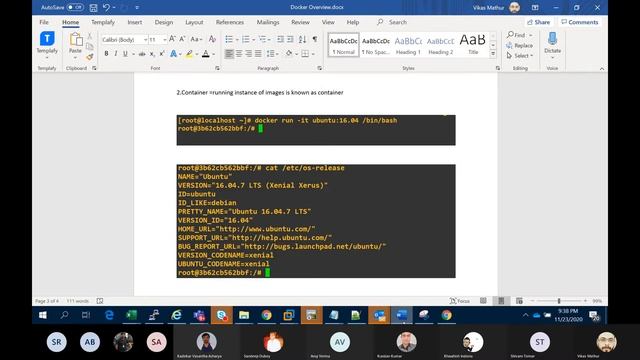Adjust the zoom slider
Screen dimensions: 640x360
[x=559, y=301]
